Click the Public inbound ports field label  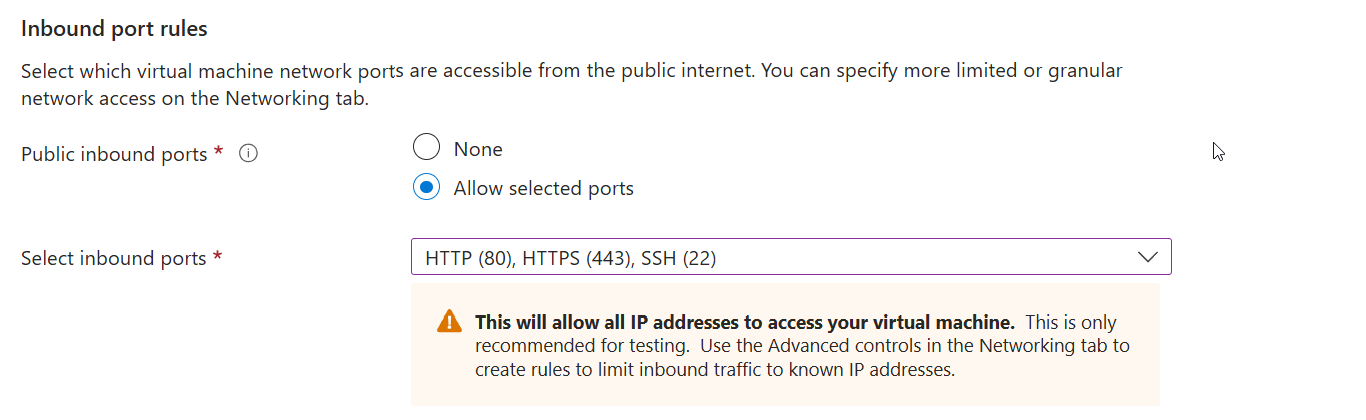click(115, 154)
